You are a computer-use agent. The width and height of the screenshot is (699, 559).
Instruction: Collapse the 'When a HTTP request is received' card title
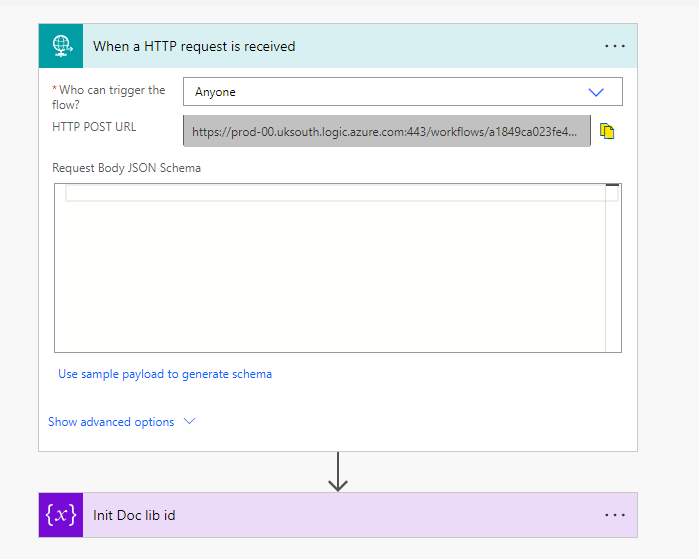[x=194, y=46]
